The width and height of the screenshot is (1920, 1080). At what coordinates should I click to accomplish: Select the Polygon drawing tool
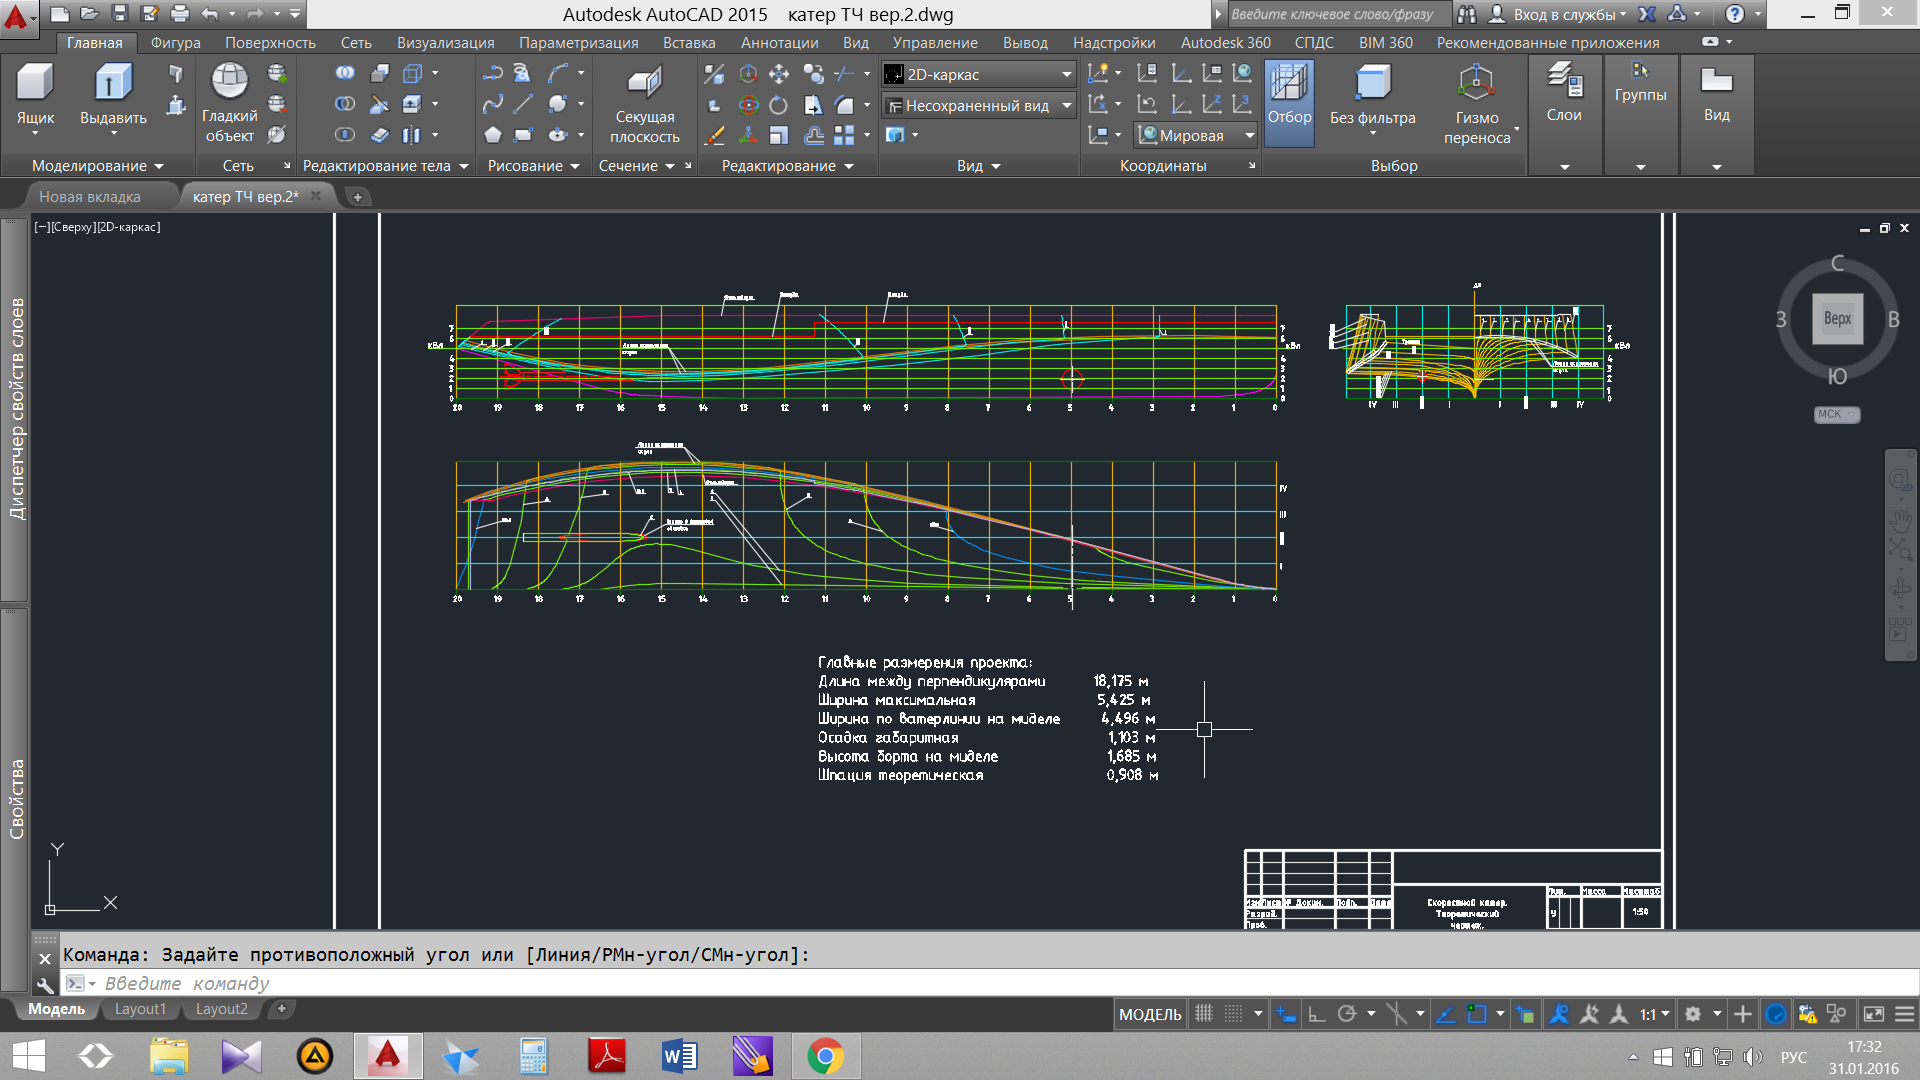coord(492,135)
